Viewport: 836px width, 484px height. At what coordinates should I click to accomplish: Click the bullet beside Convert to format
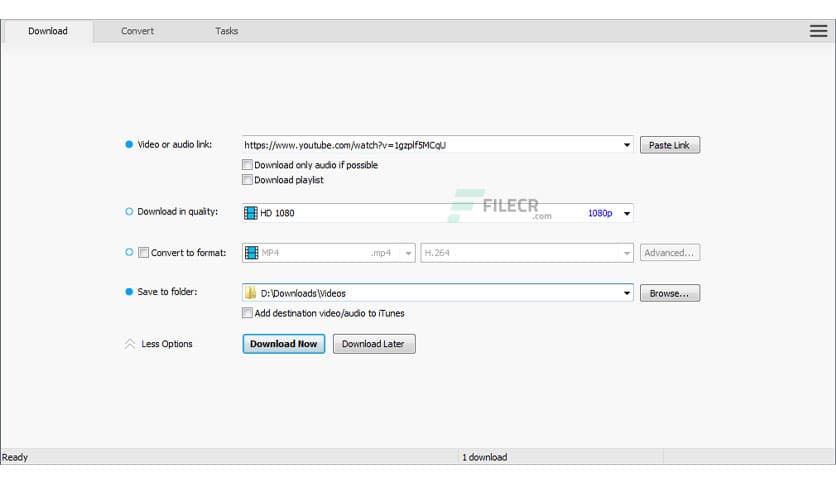point(128,252)
